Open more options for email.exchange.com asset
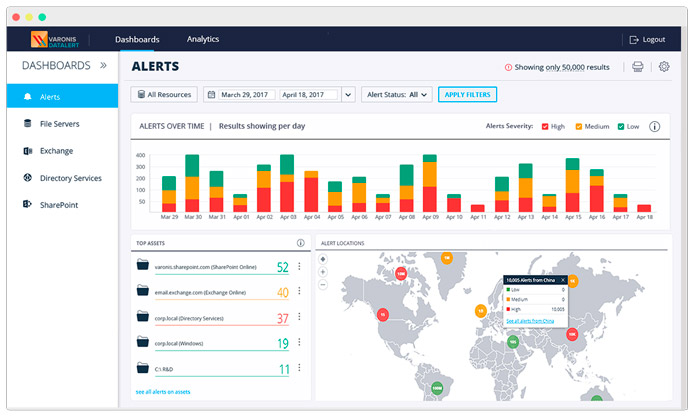696x418 pixels. 299,290
